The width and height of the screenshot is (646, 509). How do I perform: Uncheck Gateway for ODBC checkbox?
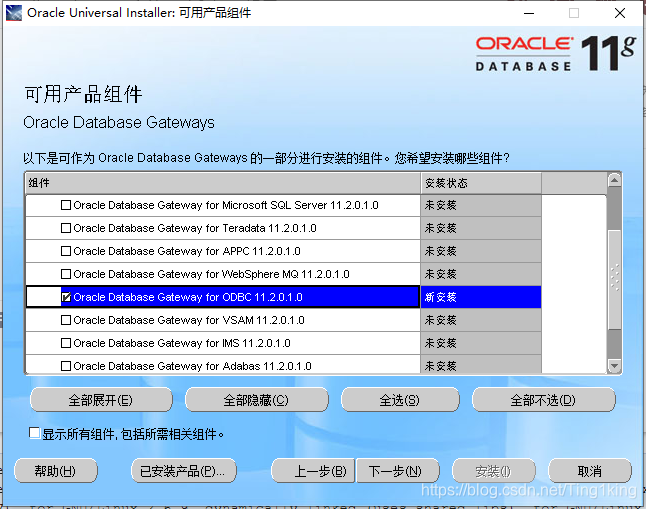point(66,297)
